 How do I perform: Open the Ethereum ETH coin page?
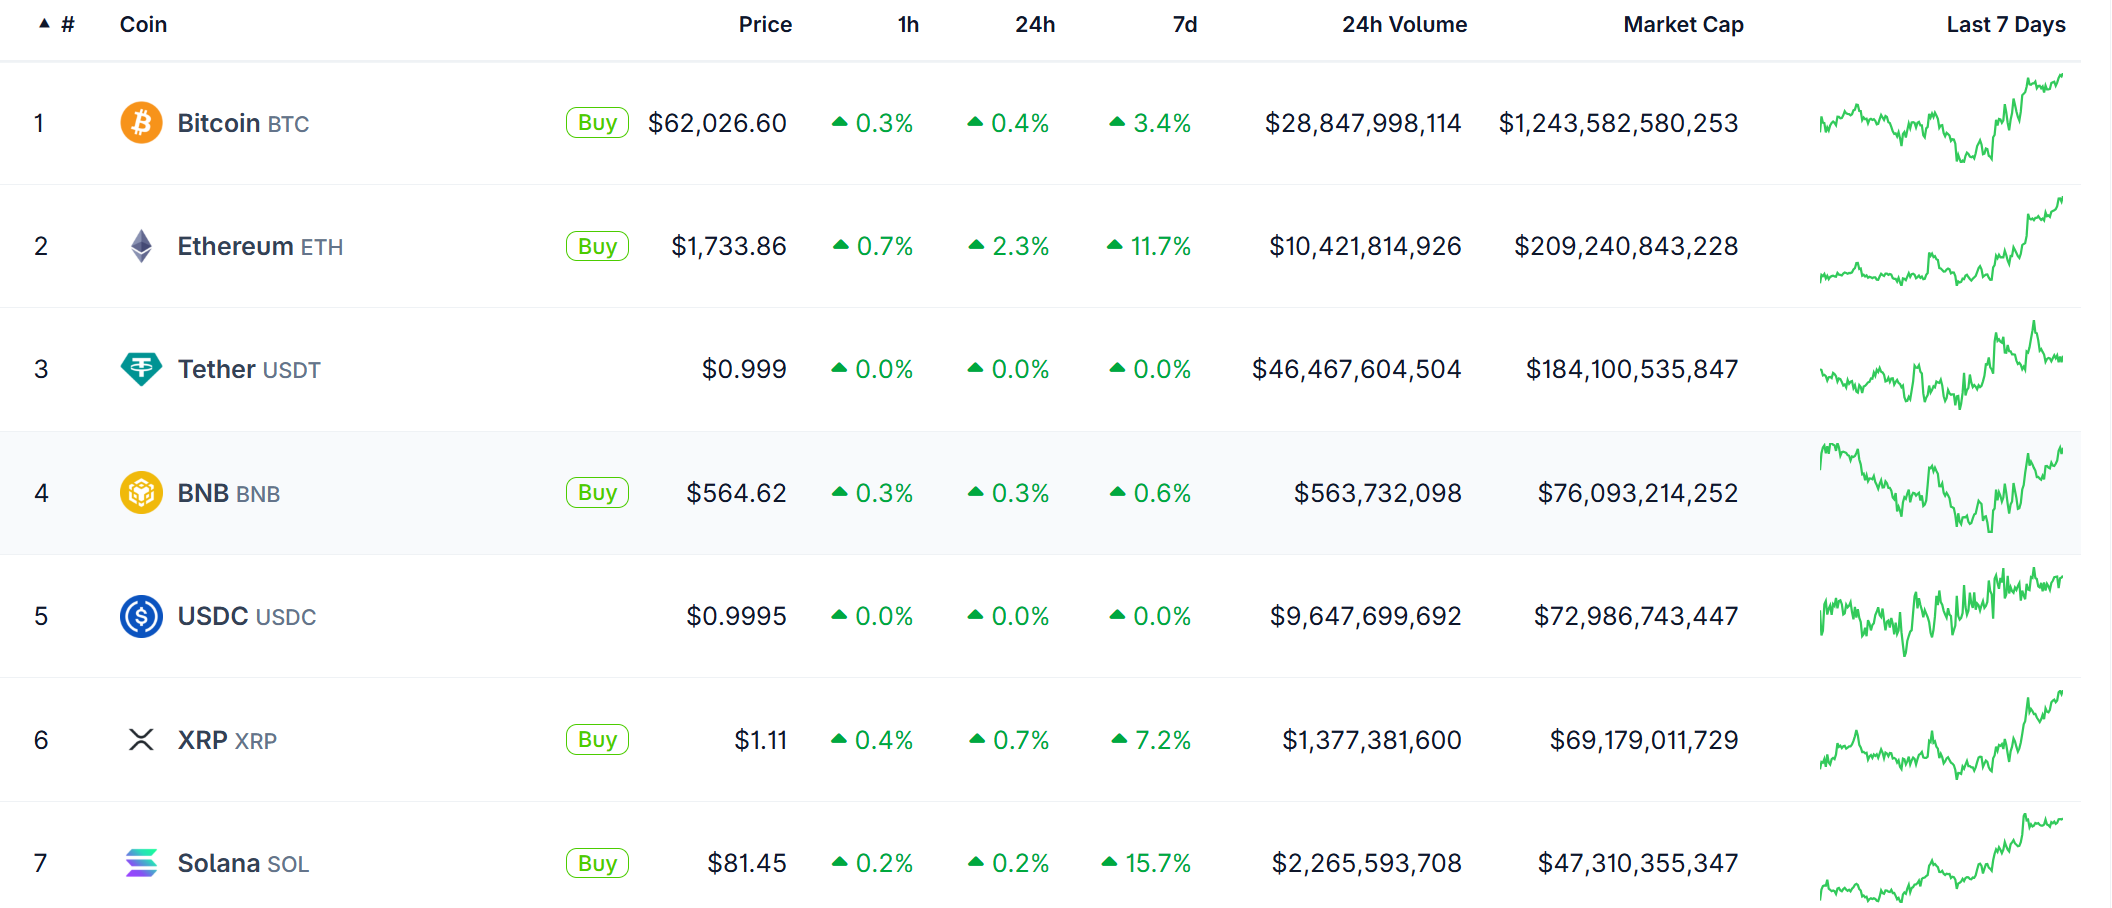(260, 246)
